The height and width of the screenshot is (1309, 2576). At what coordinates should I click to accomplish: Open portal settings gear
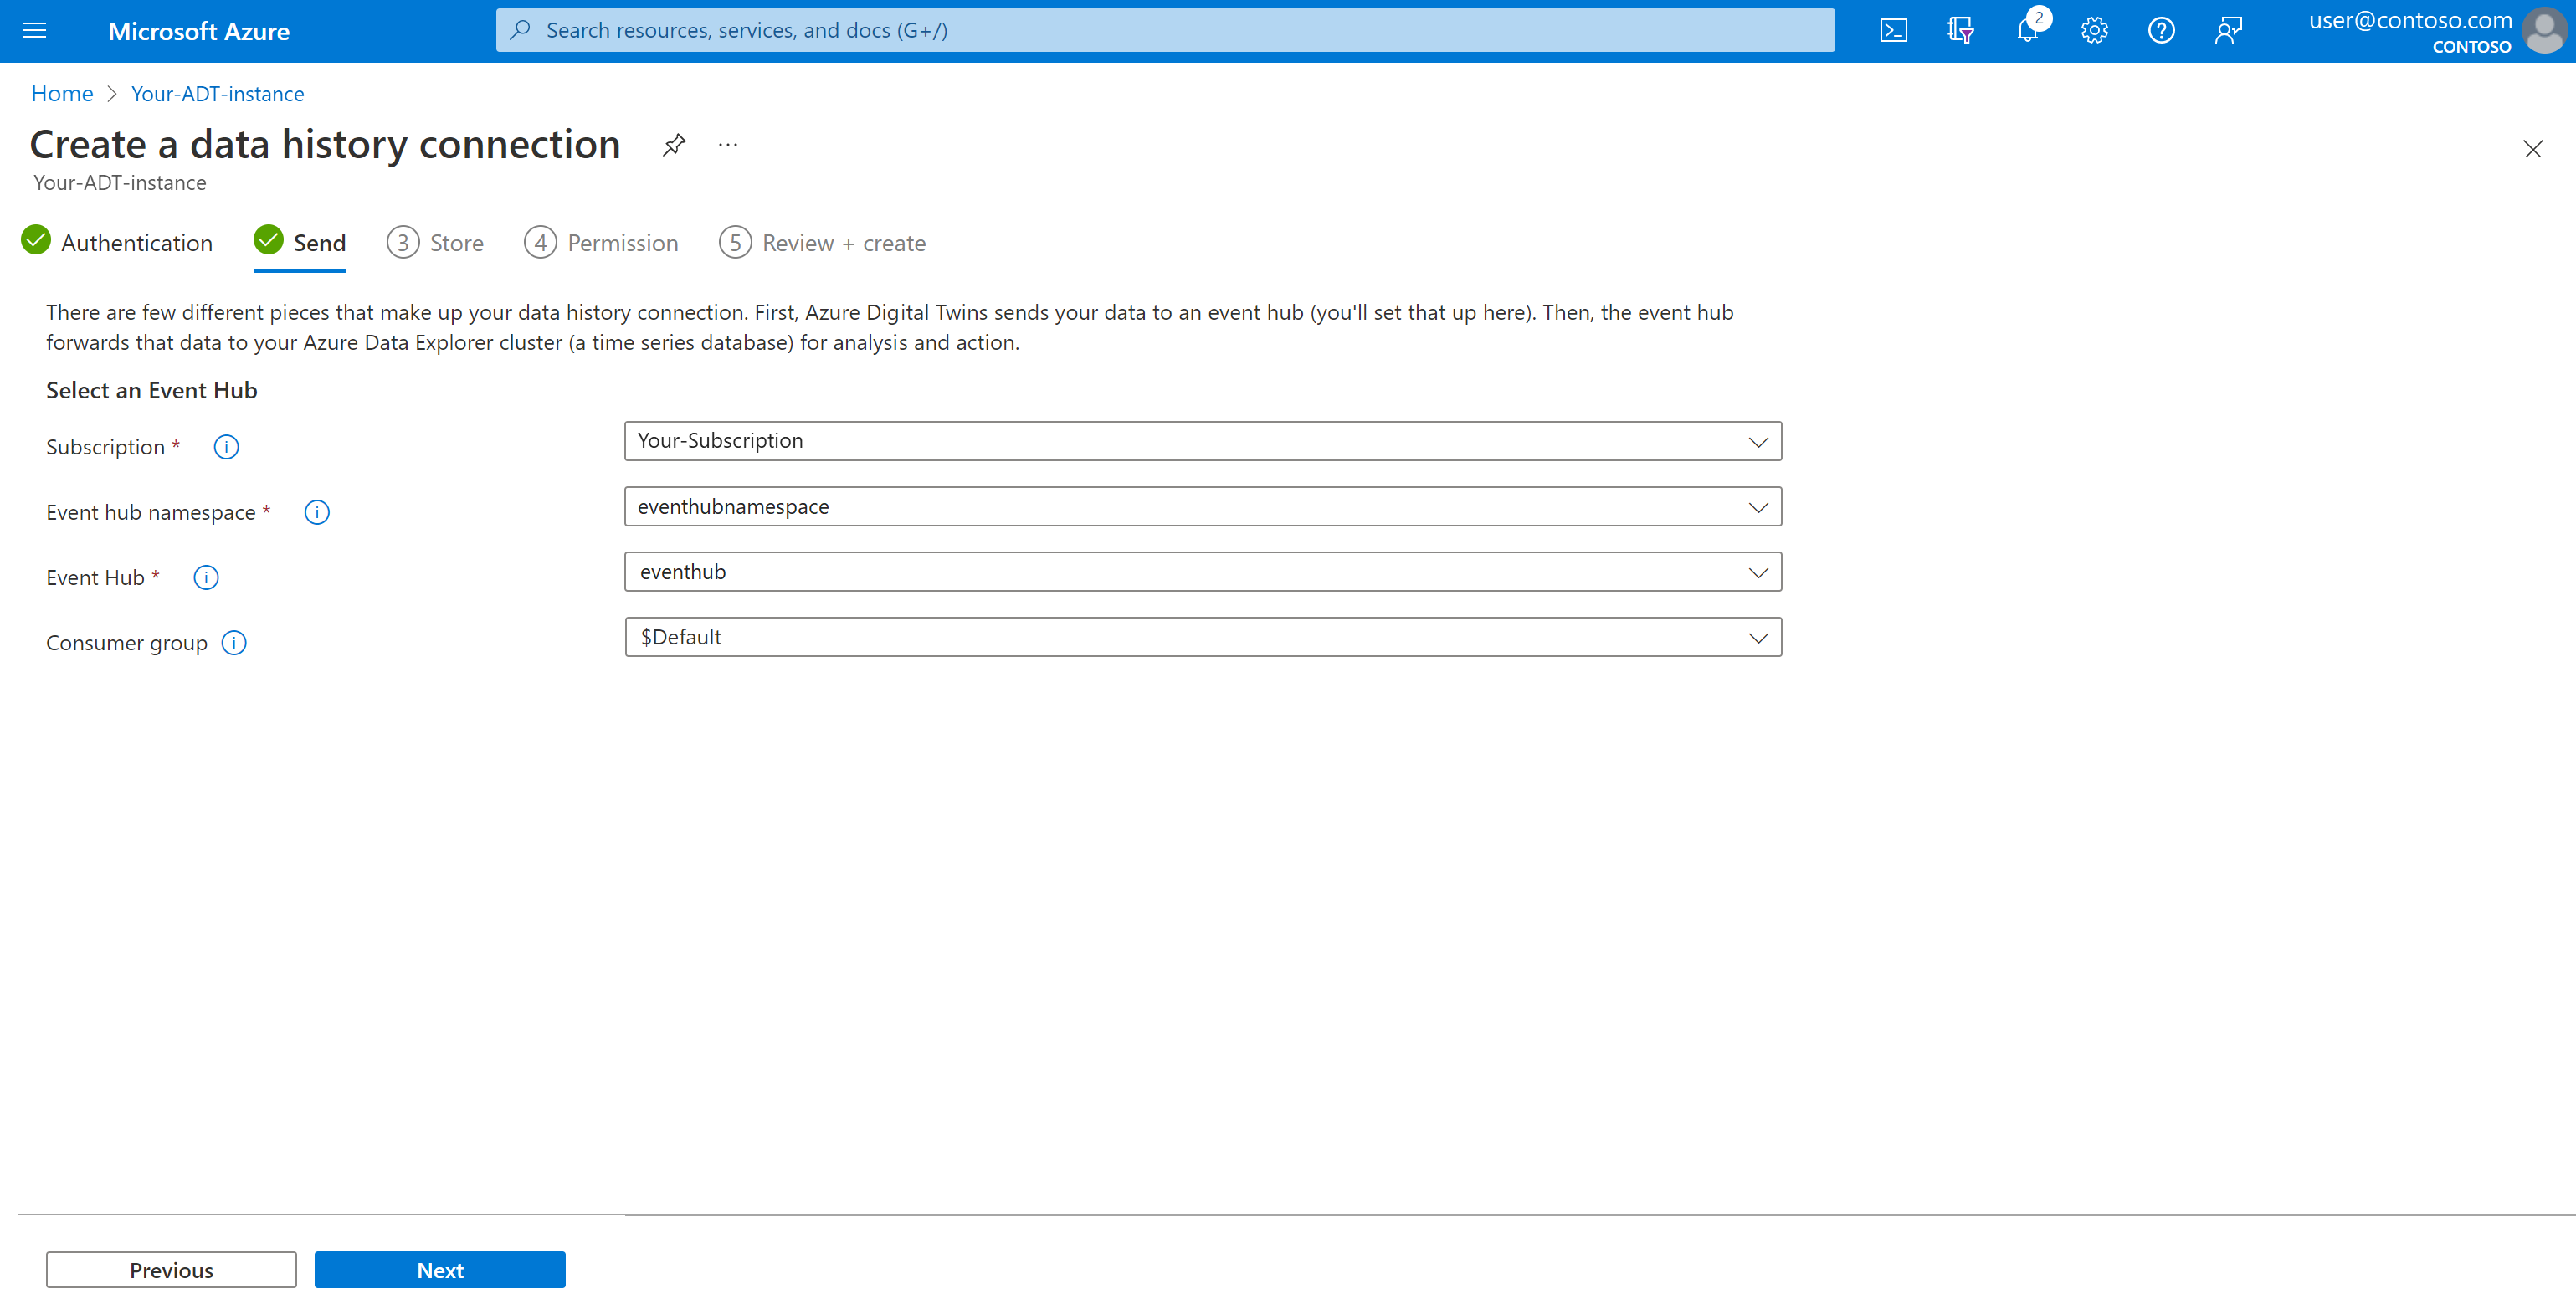[2094, 31]
